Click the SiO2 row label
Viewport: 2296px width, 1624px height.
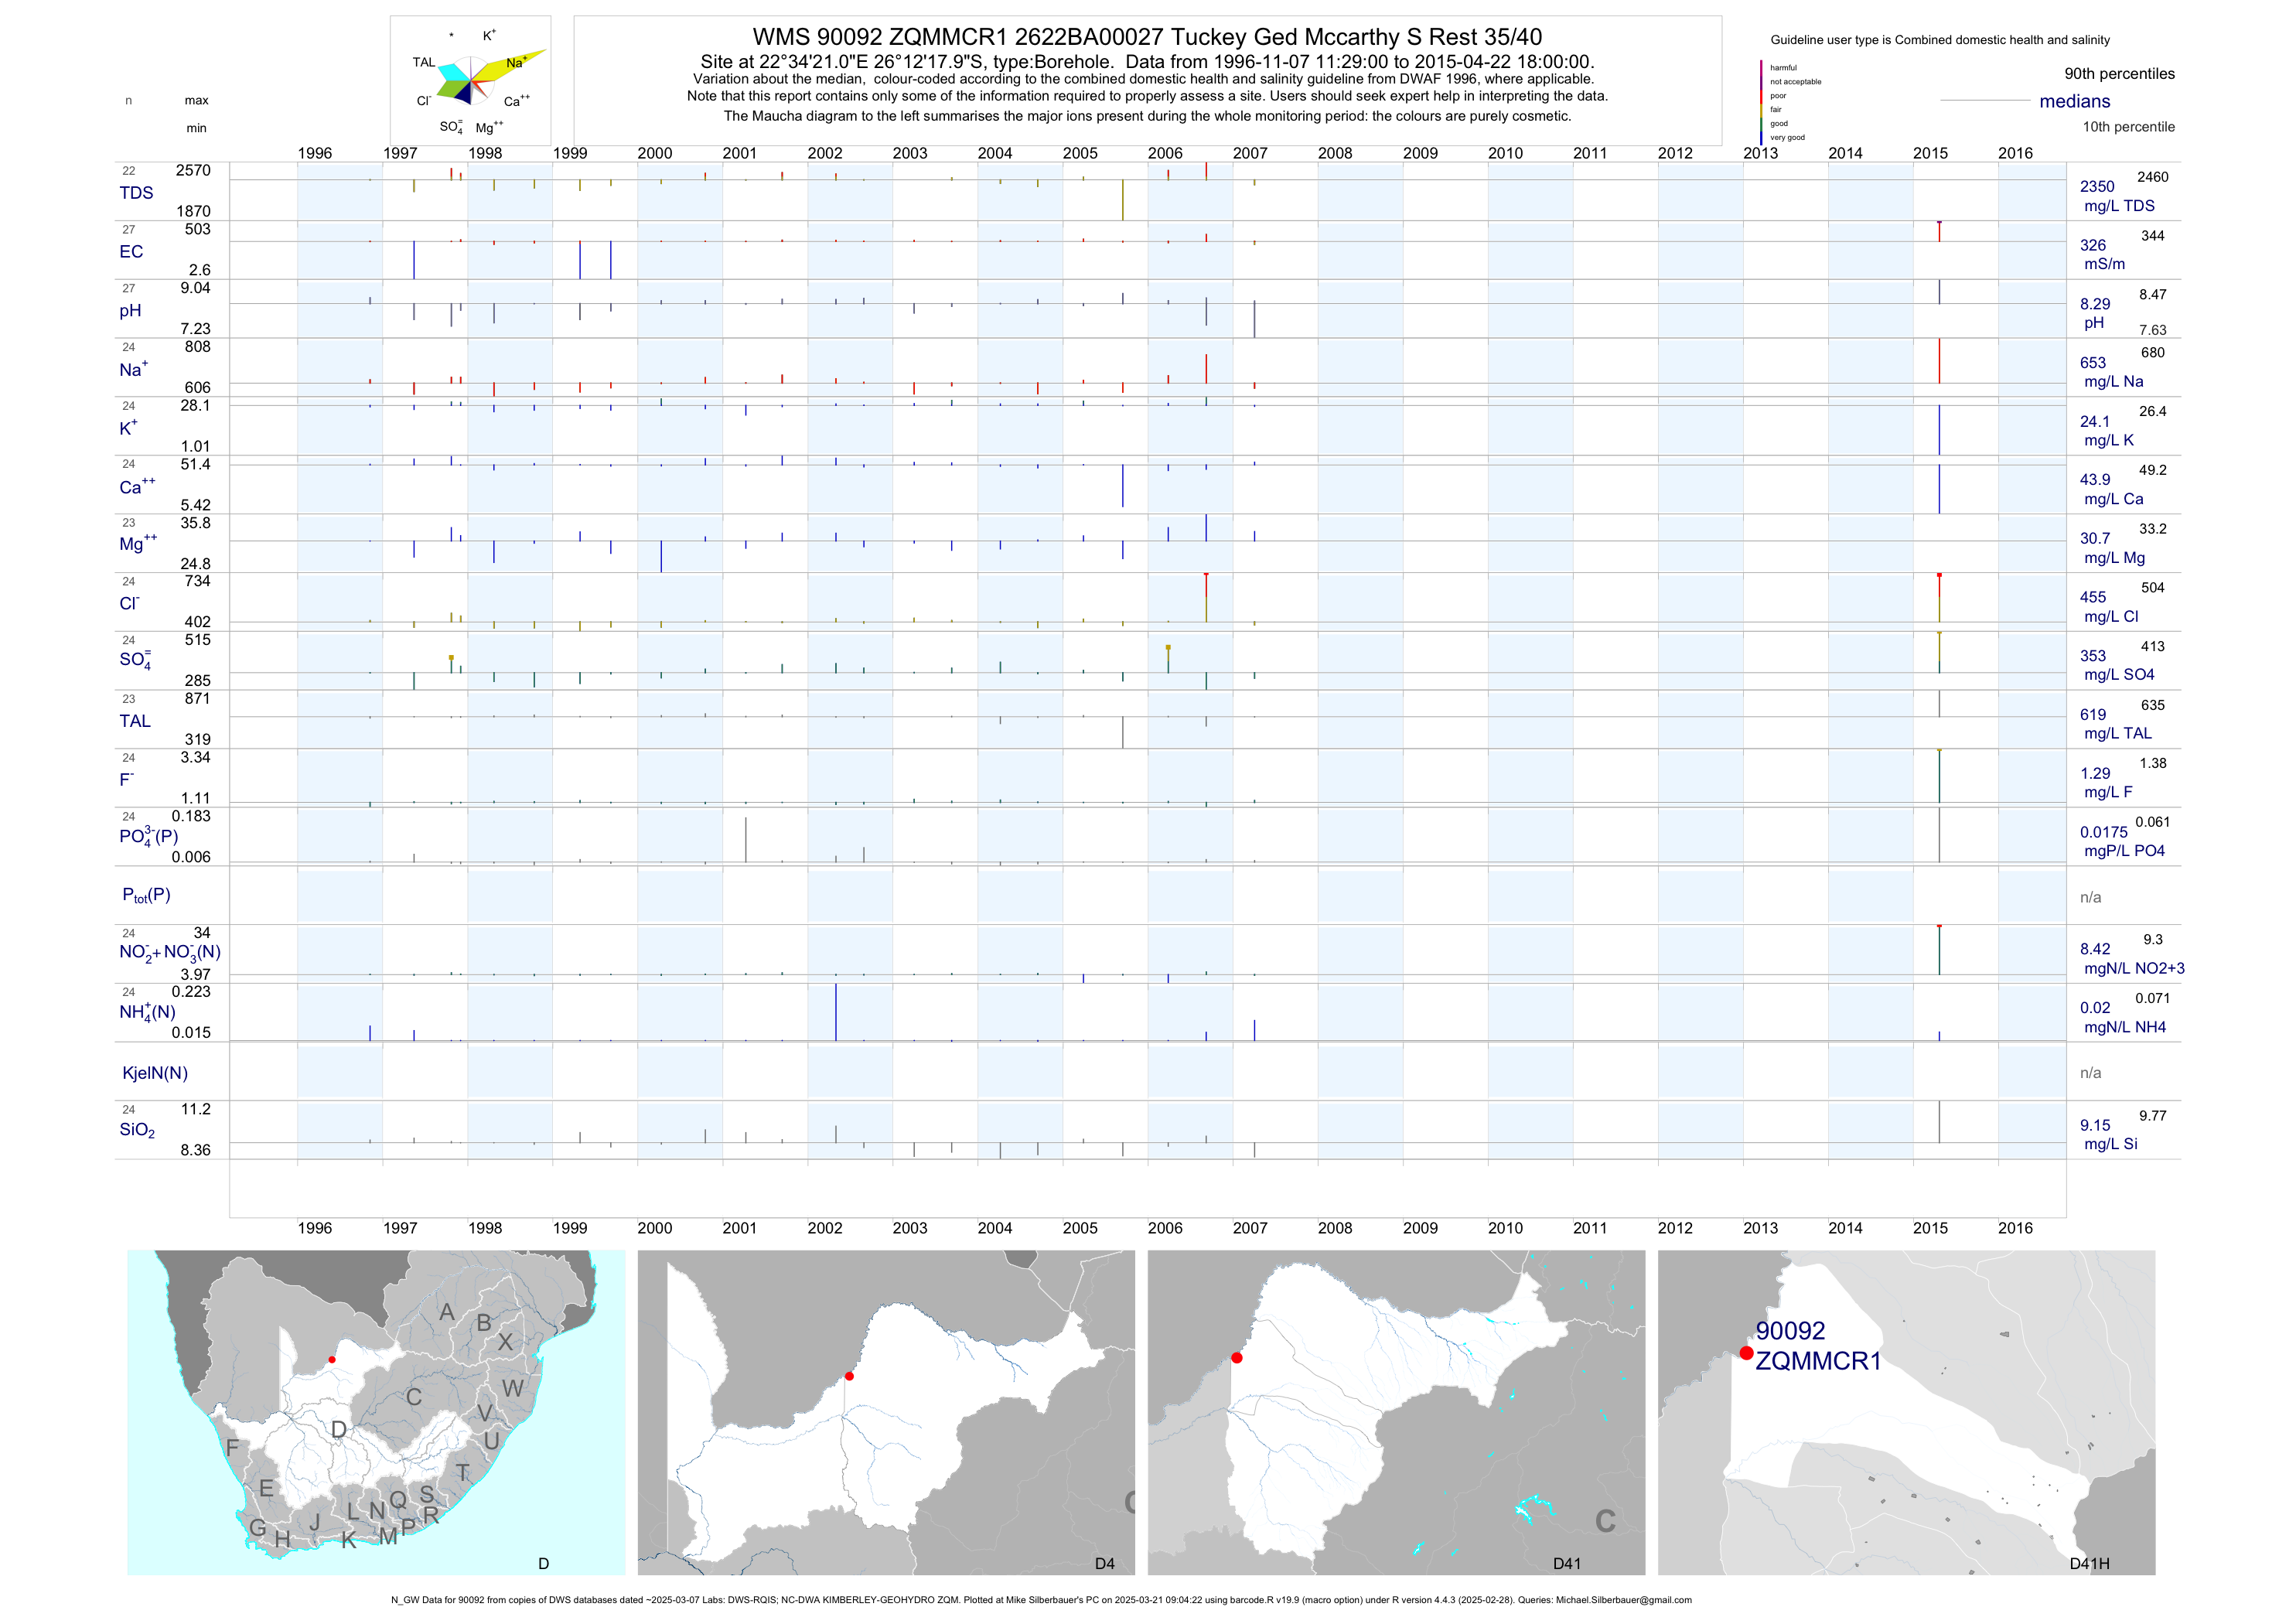pos(137,1130)
